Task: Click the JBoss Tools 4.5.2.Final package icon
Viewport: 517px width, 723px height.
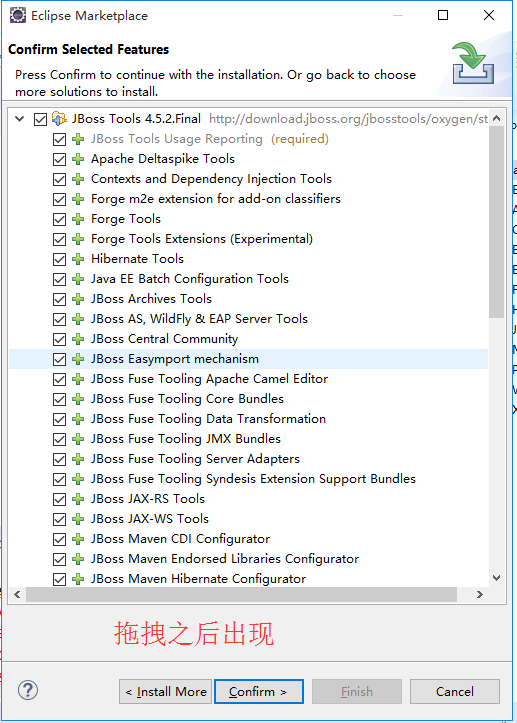Action: [59, 119]
